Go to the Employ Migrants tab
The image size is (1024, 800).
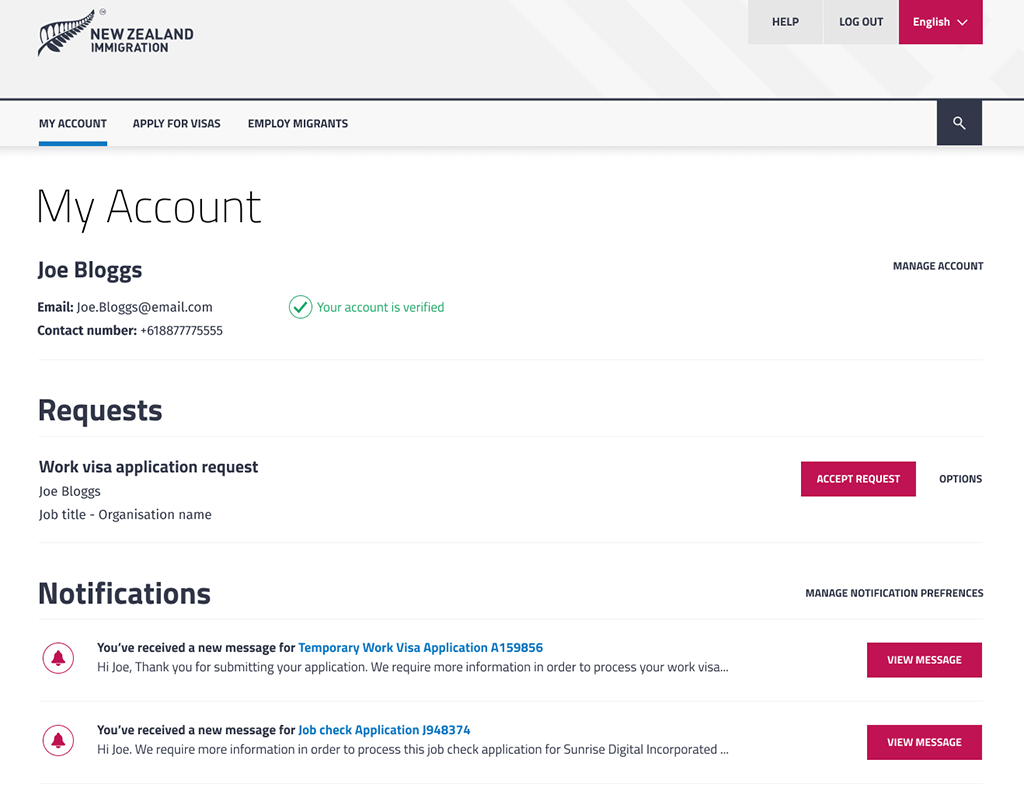pyautogui.click(x=298, y=124)
